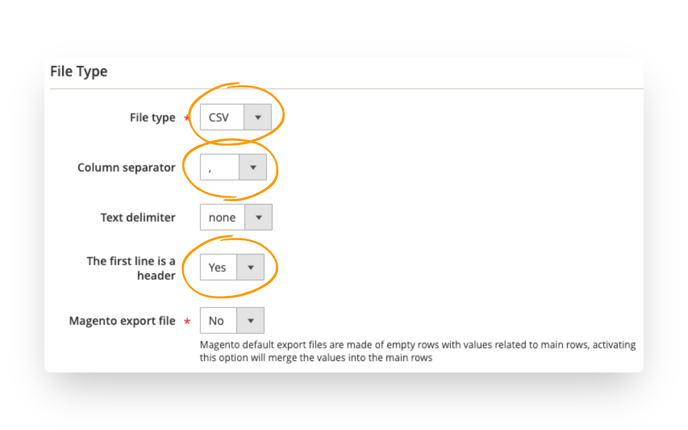This screenshot has width=688, height=430.
Task: Click the Magento export file dropdown arrow
Action: (251, 321)
